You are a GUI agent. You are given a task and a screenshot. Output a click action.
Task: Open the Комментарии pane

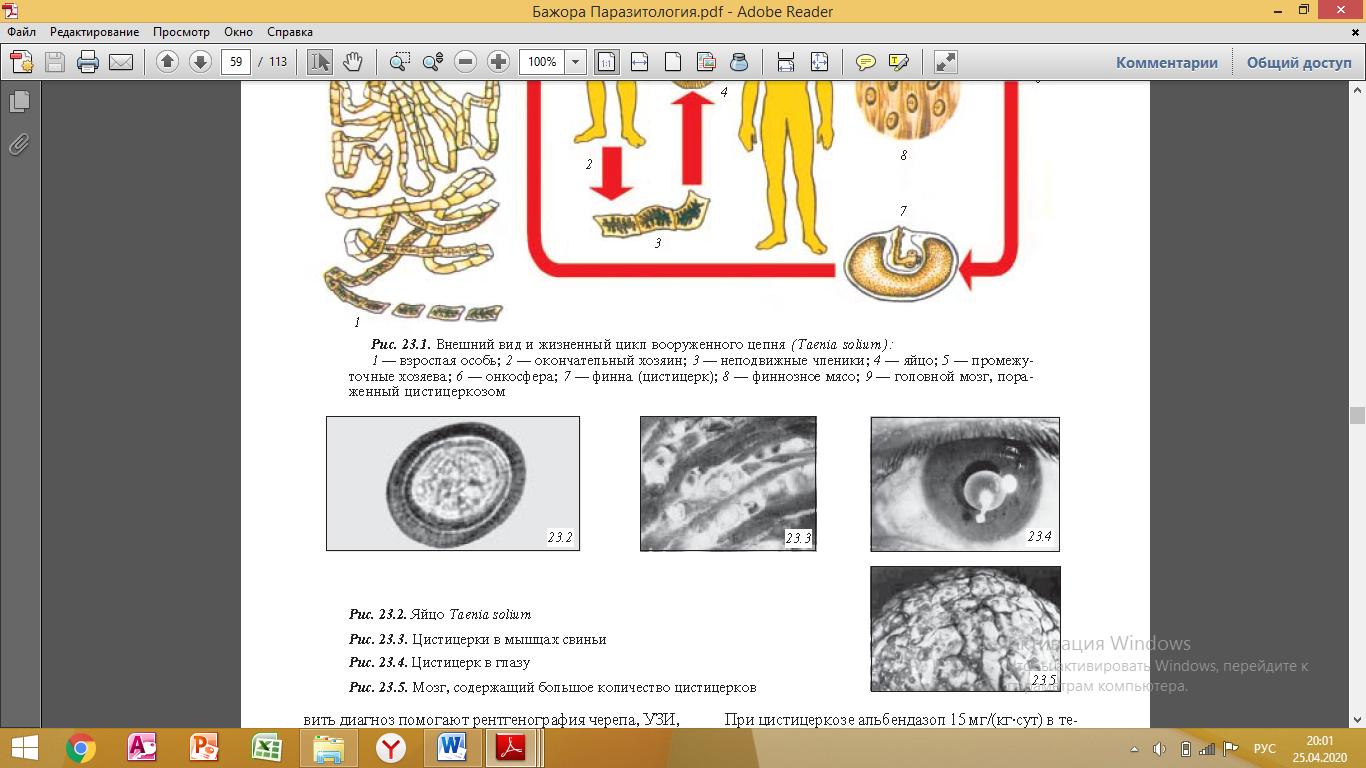coord(1167,62)
